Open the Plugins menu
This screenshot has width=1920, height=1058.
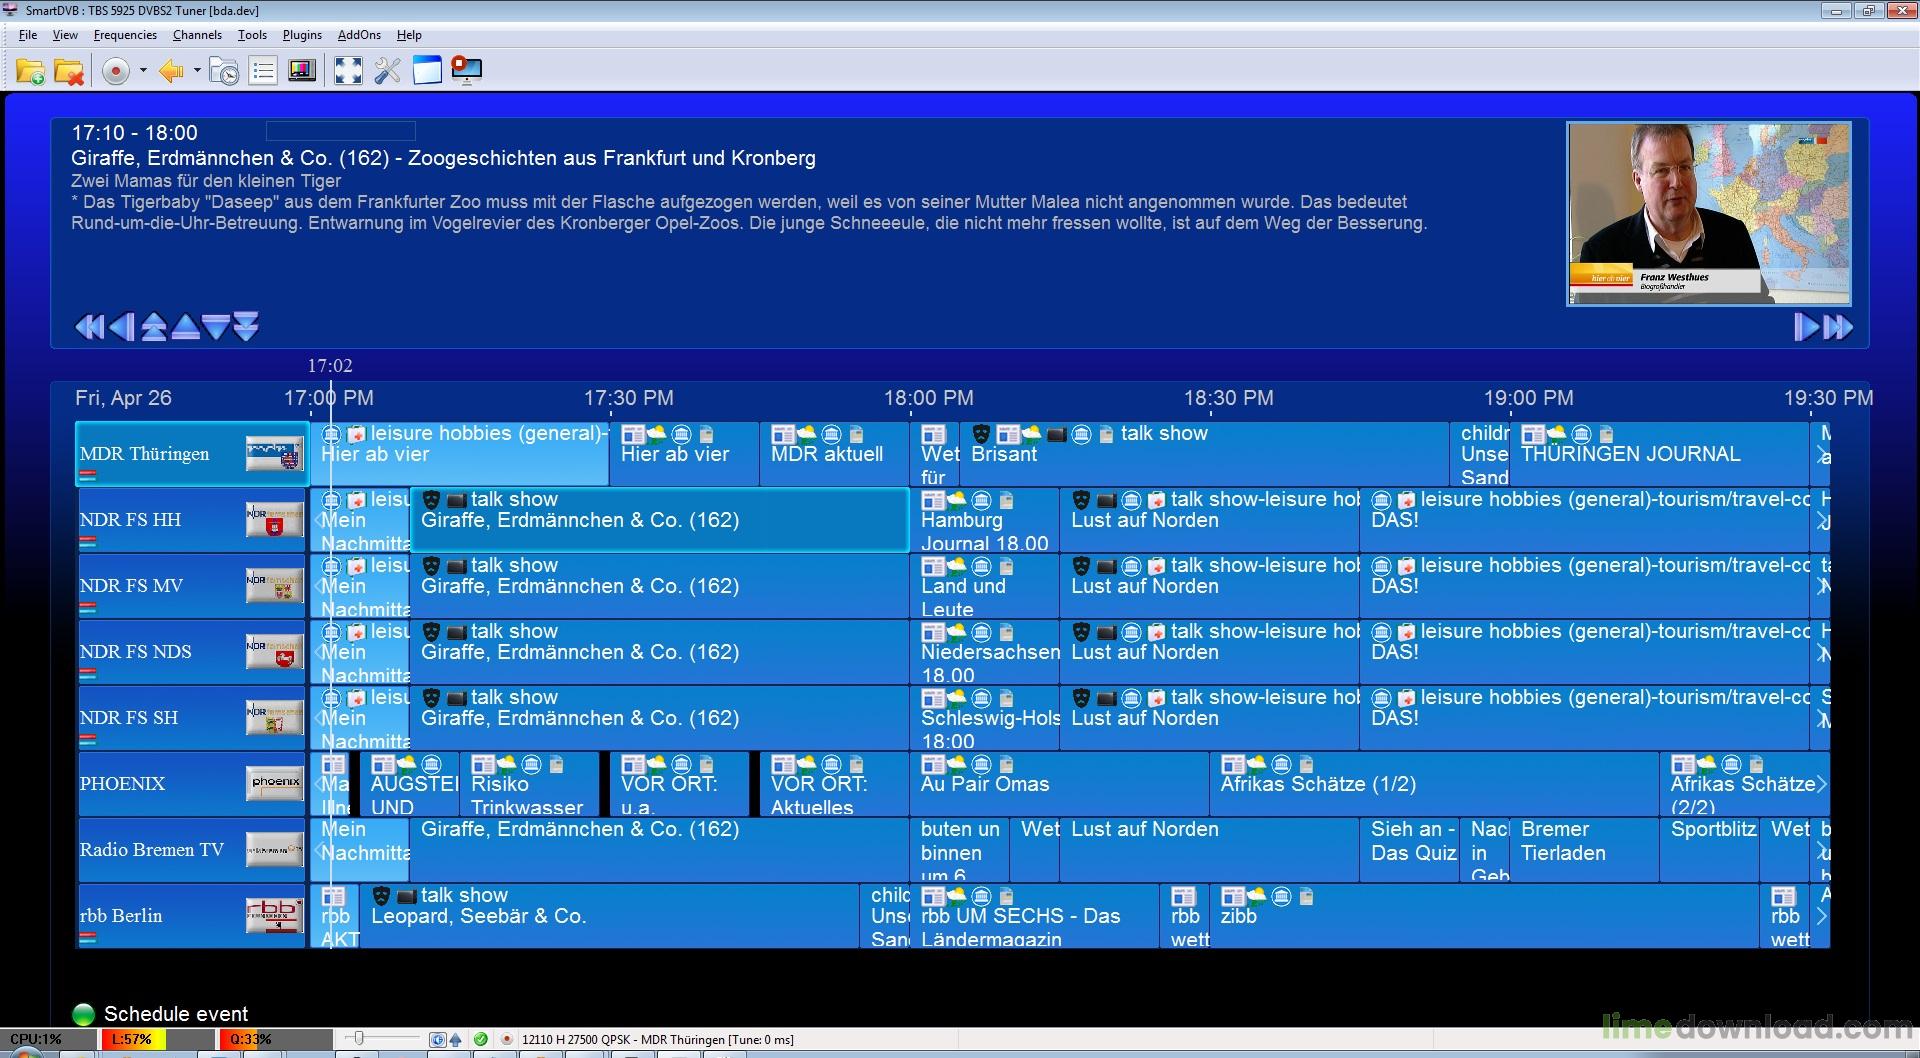click(x=301, y=34)
